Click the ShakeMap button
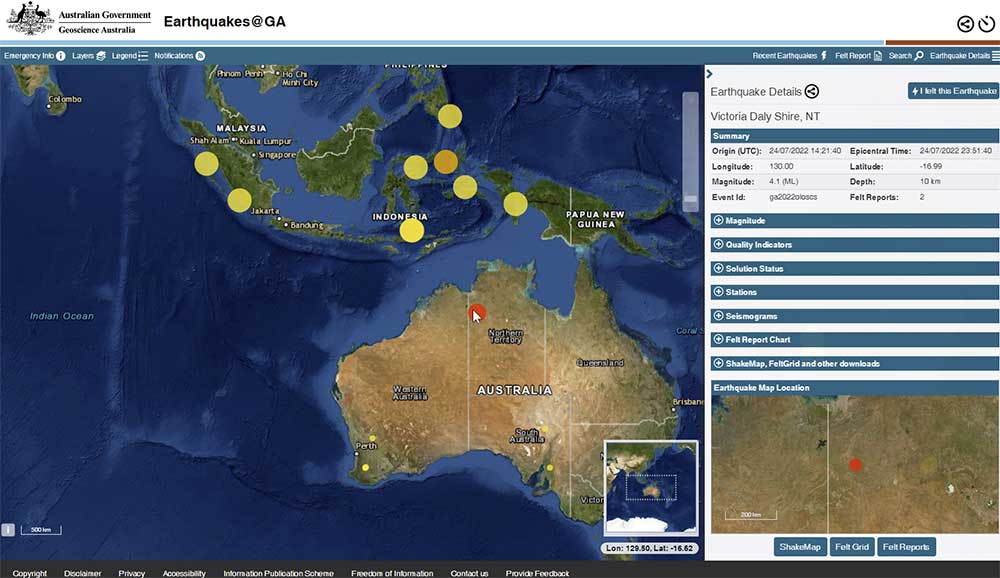 coord(800,547)
